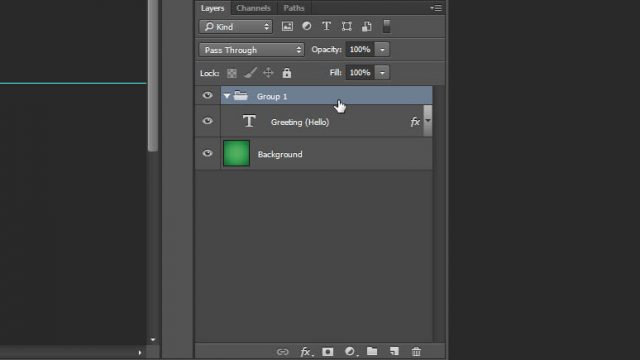Filter for adjustment layers icon
640x360 pixels.
coord(307,27)
